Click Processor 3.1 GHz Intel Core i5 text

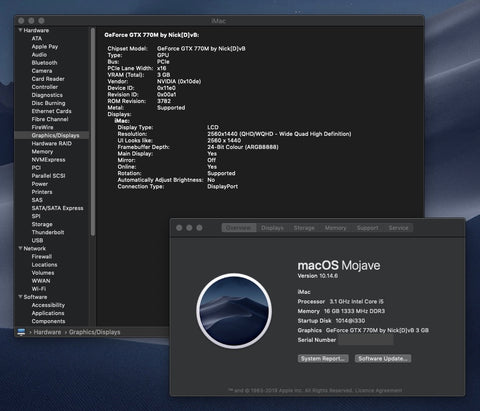[x=340, y=301]
